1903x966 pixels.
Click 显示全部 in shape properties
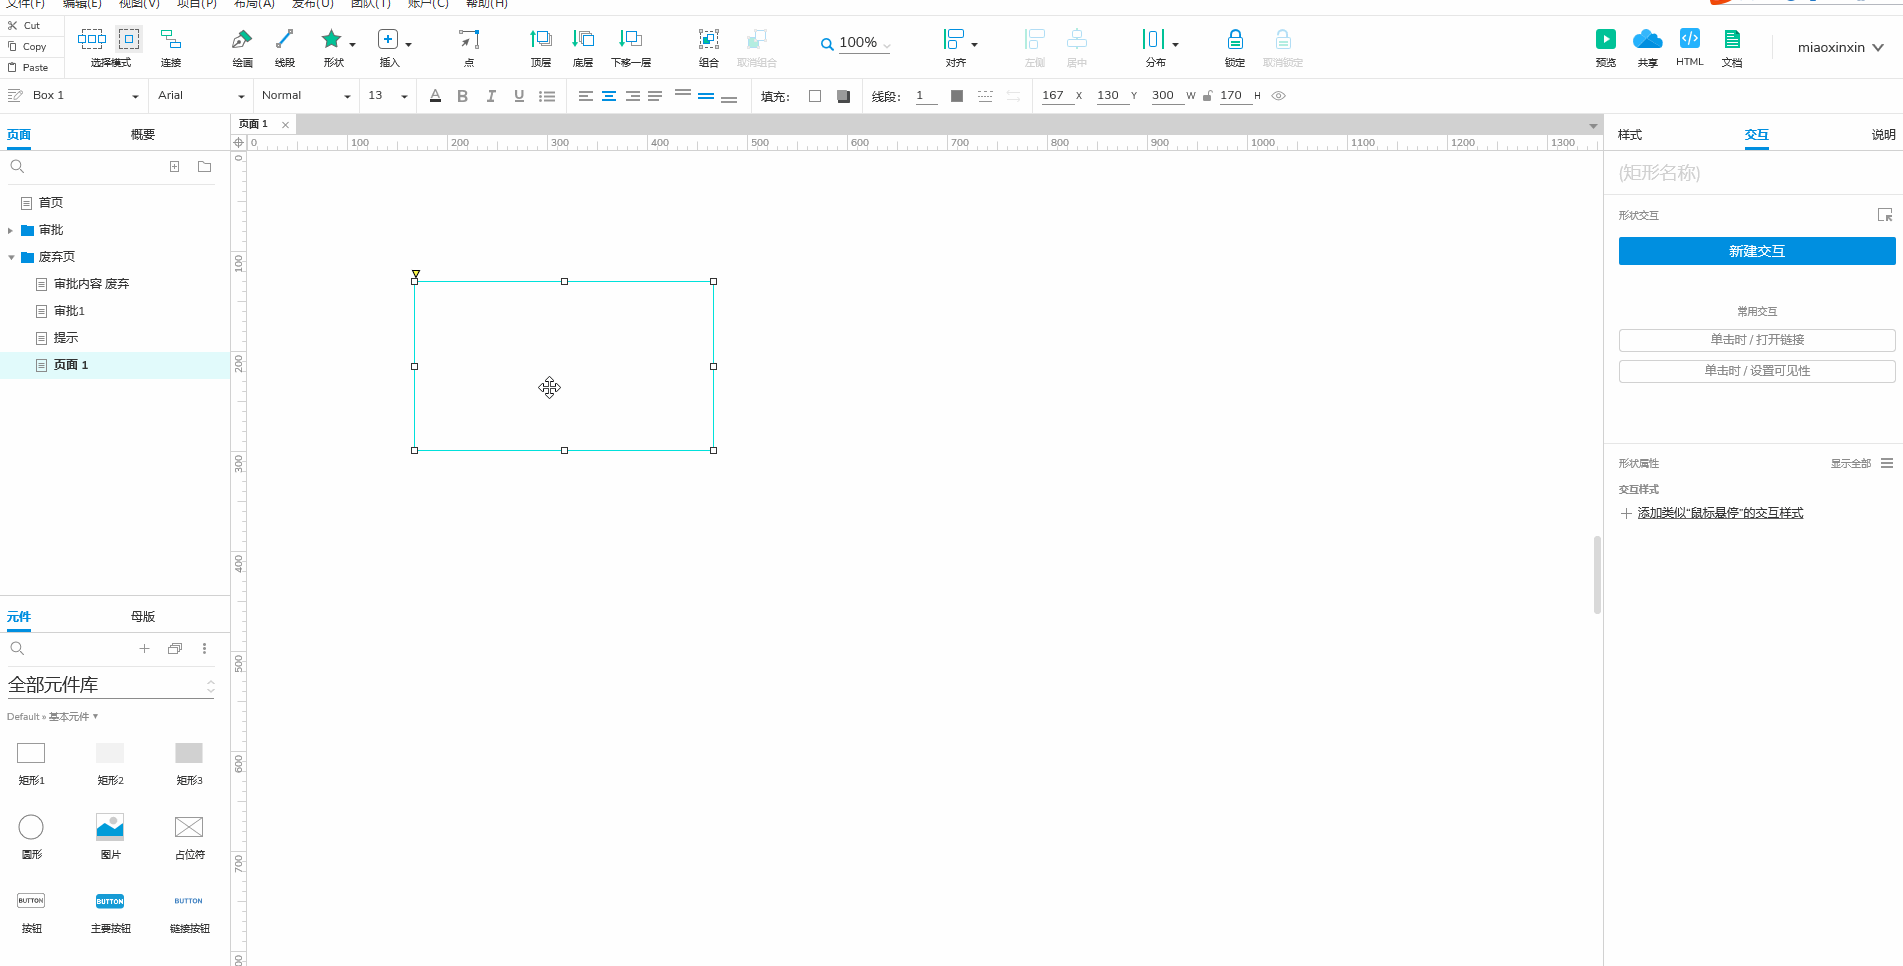[1850, 463]
